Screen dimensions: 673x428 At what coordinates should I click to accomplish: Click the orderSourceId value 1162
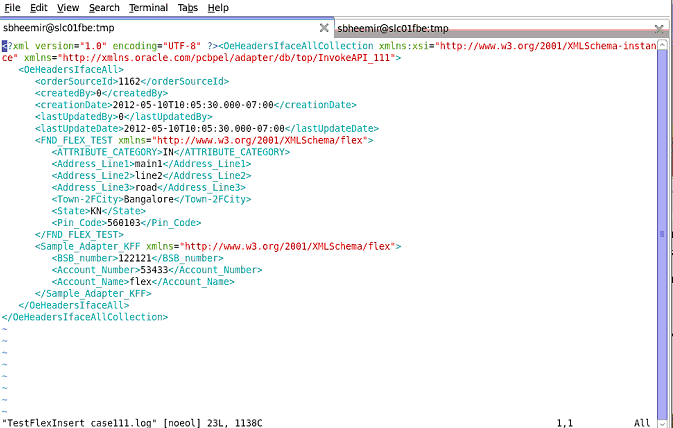[x=129, y=81]
